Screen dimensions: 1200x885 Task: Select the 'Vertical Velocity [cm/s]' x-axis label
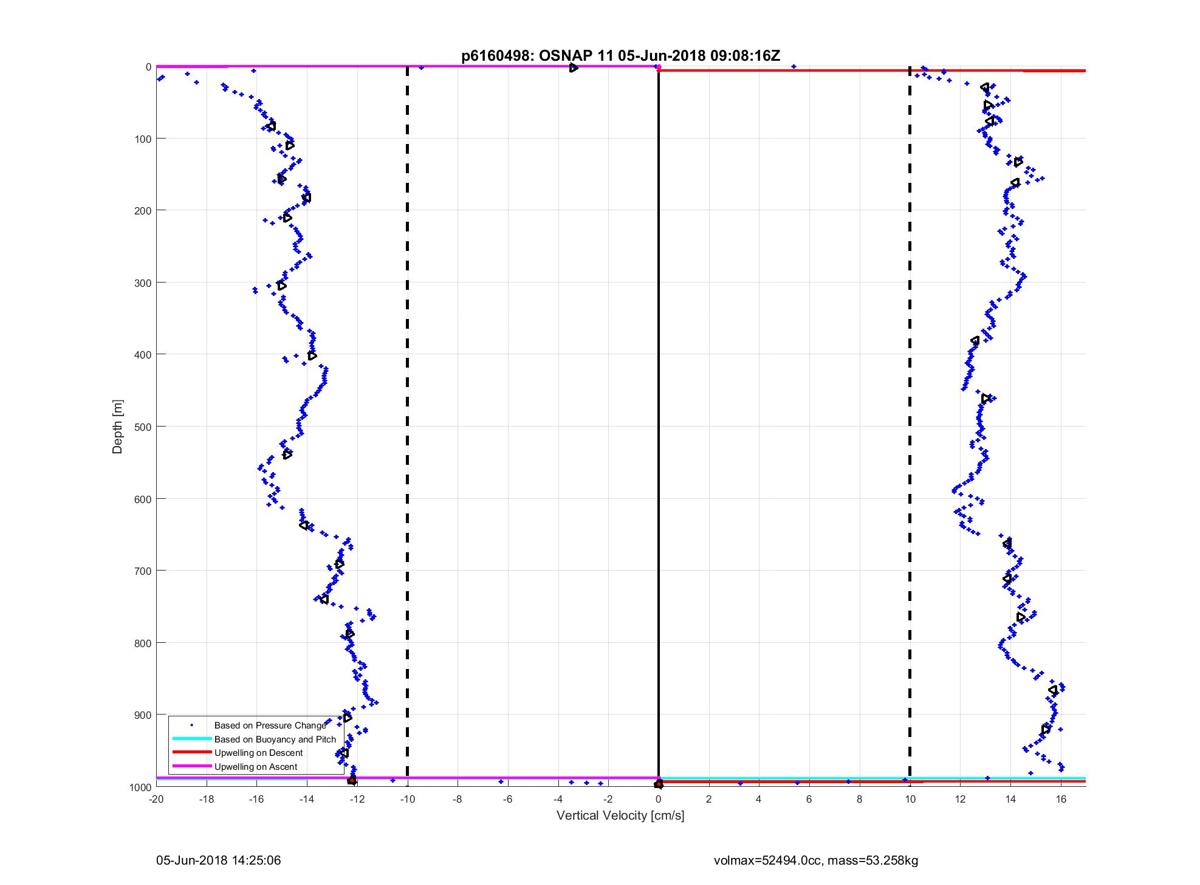point(620,816)
